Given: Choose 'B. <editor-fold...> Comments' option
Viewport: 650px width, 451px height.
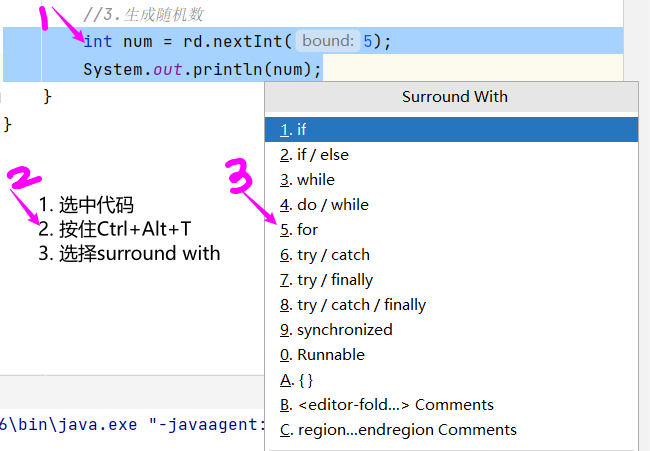Looking at the screenshot, I should point(451,405).
